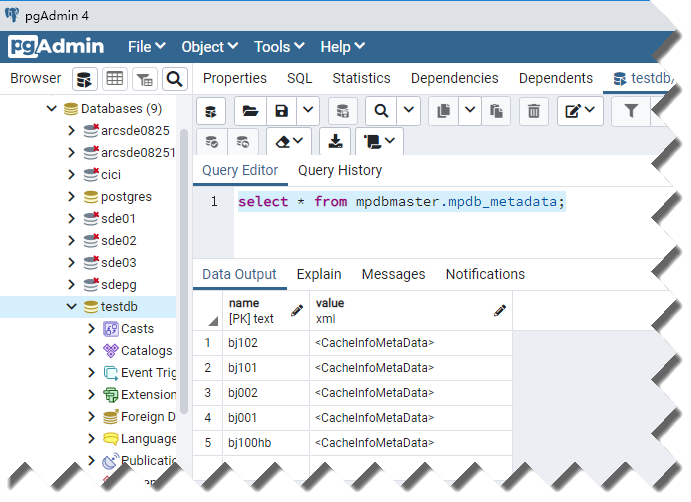Click into the SQL query editor line
This screenshot has height=502, width=691.
401,202
